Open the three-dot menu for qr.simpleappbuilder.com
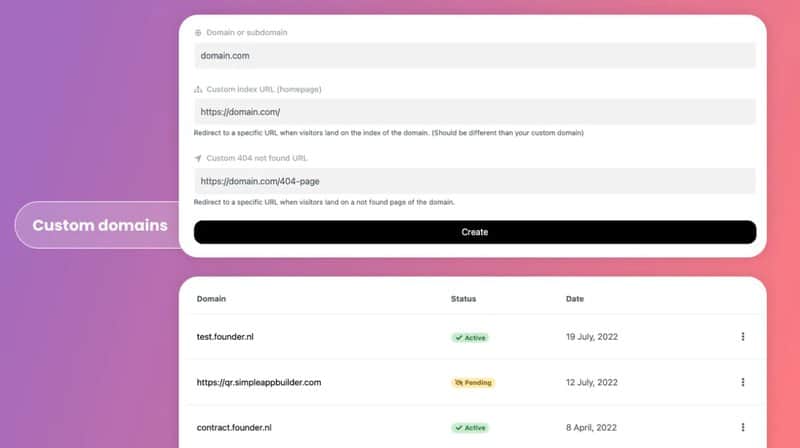The image size is (800, 448). click(743, 382)
